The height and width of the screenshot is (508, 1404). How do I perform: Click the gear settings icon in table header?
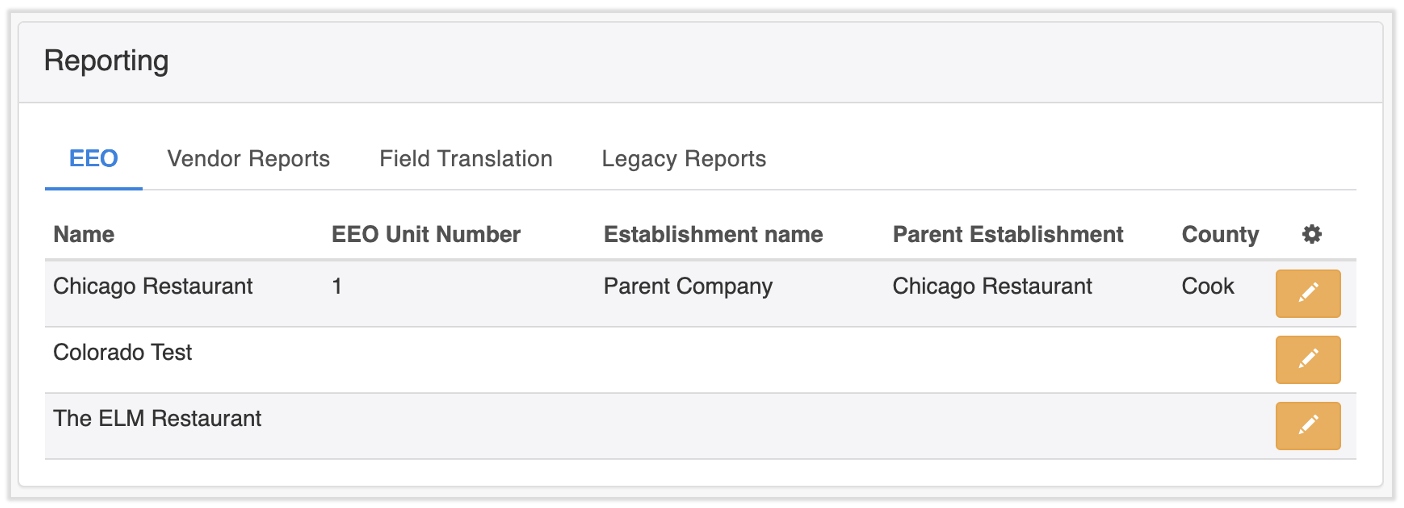click(1312, 235)
